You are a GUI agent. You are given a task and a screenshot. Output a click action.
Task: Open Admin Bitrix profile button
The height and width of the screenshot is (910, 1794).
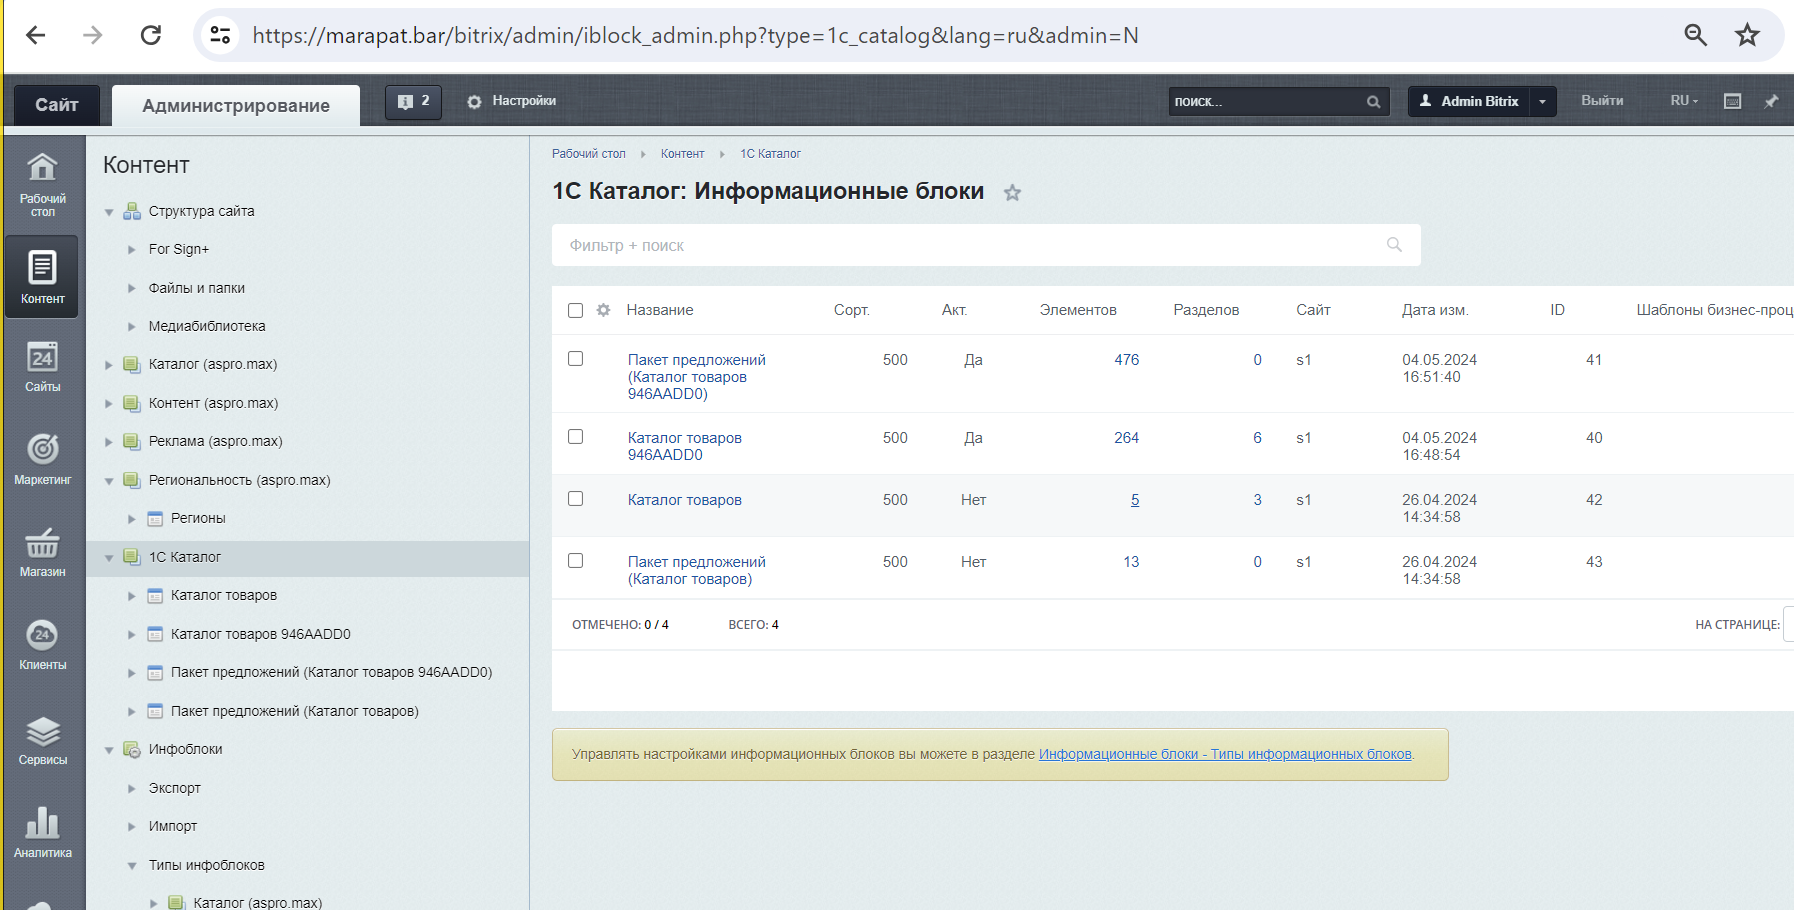1469,101
